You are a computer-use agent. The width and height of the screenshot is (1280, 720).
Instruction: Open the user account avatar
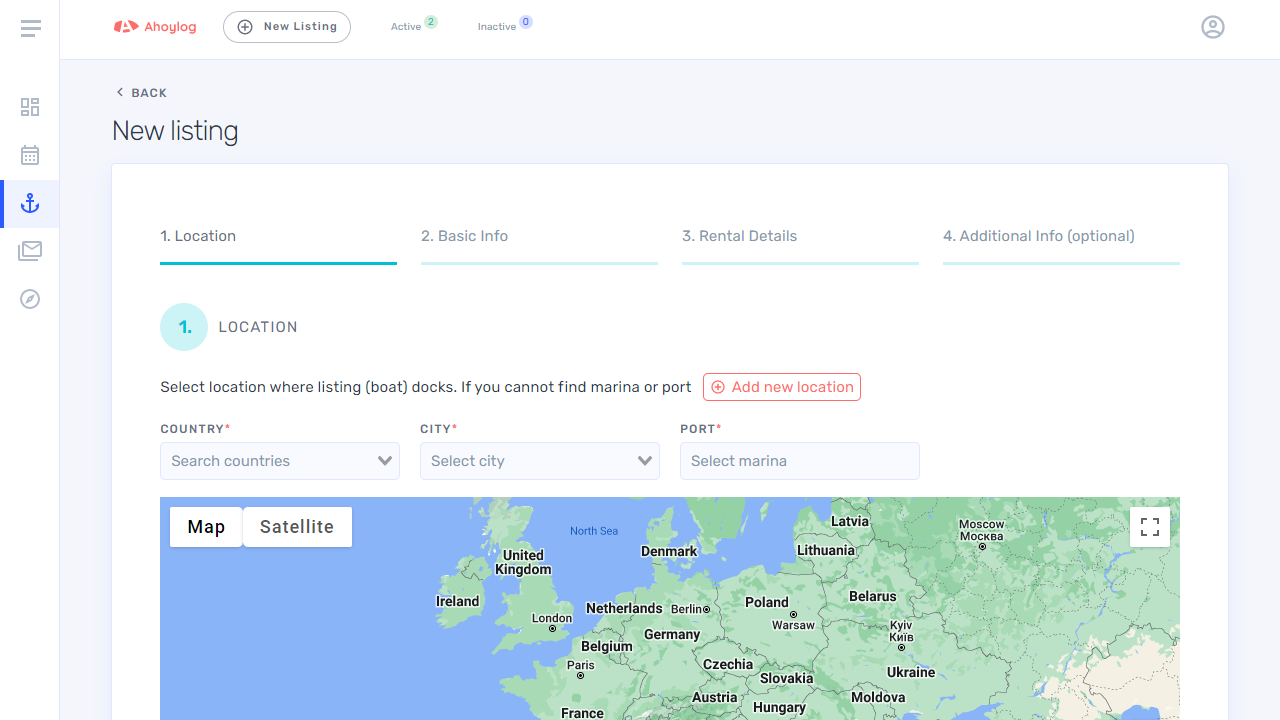1213,27
